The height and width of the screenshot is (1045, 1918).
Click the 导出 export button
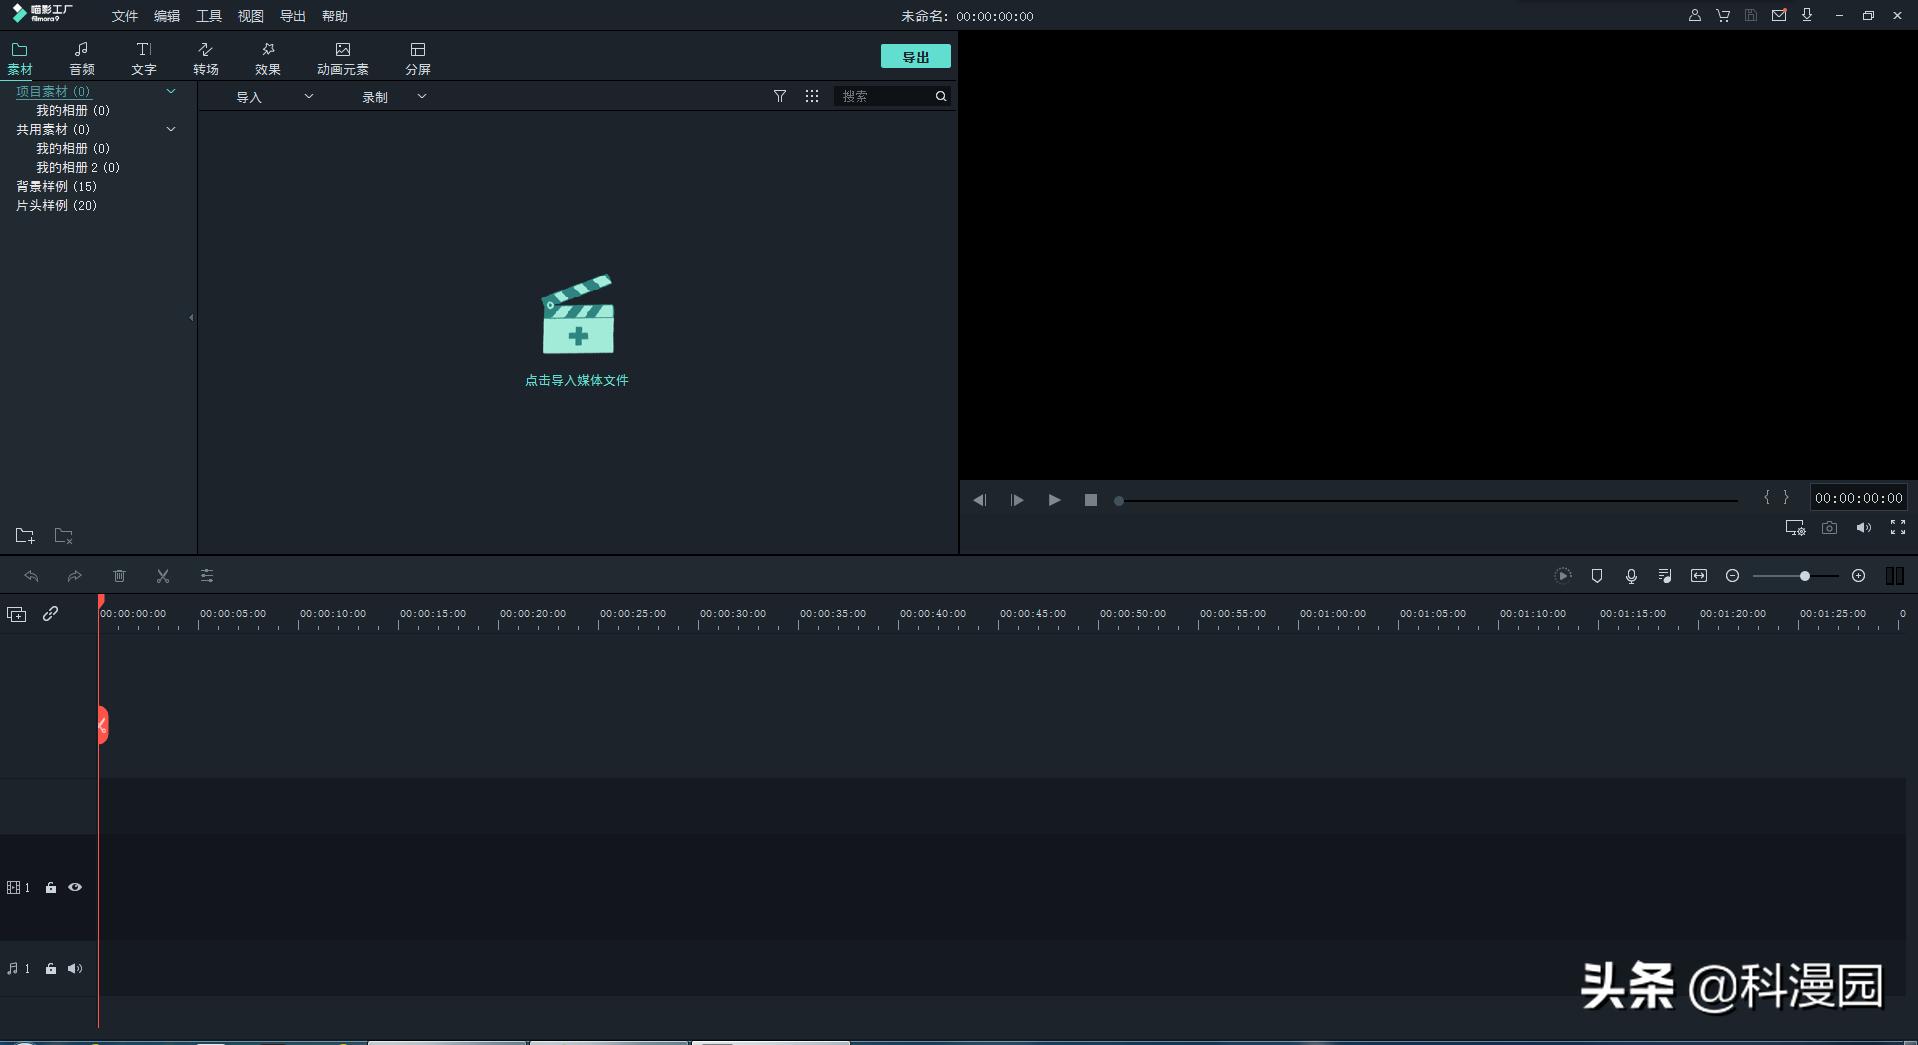[x=915, y=57]
